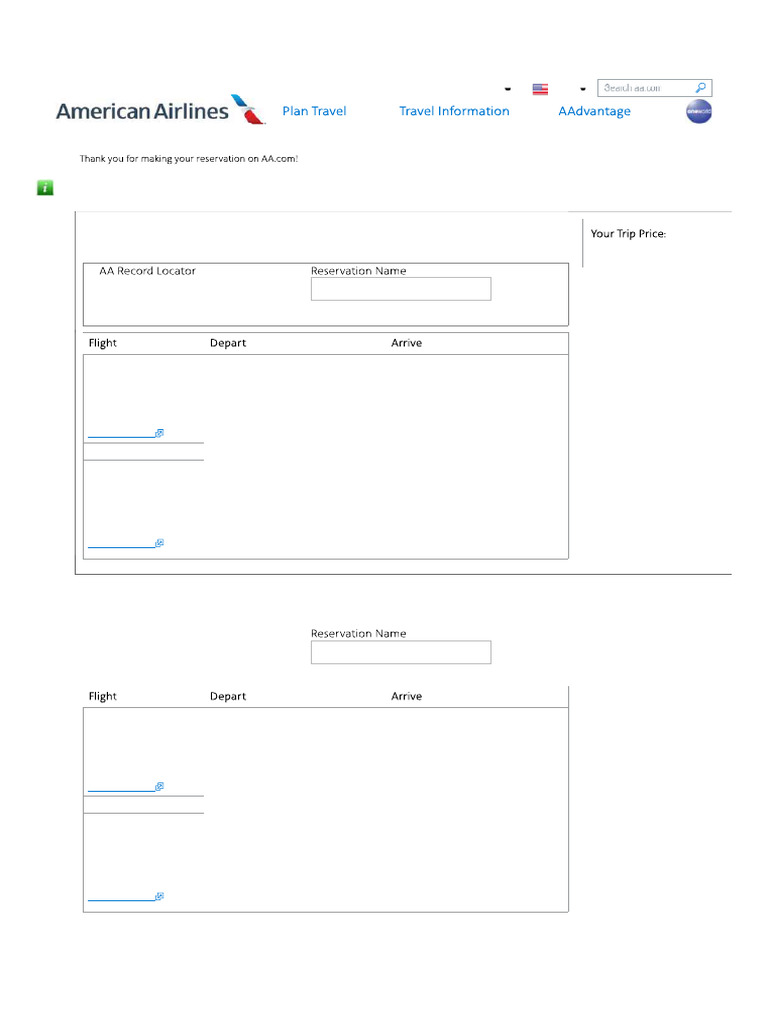Click the magnifier search icon

pyautogui.click(x=701, y=88)
